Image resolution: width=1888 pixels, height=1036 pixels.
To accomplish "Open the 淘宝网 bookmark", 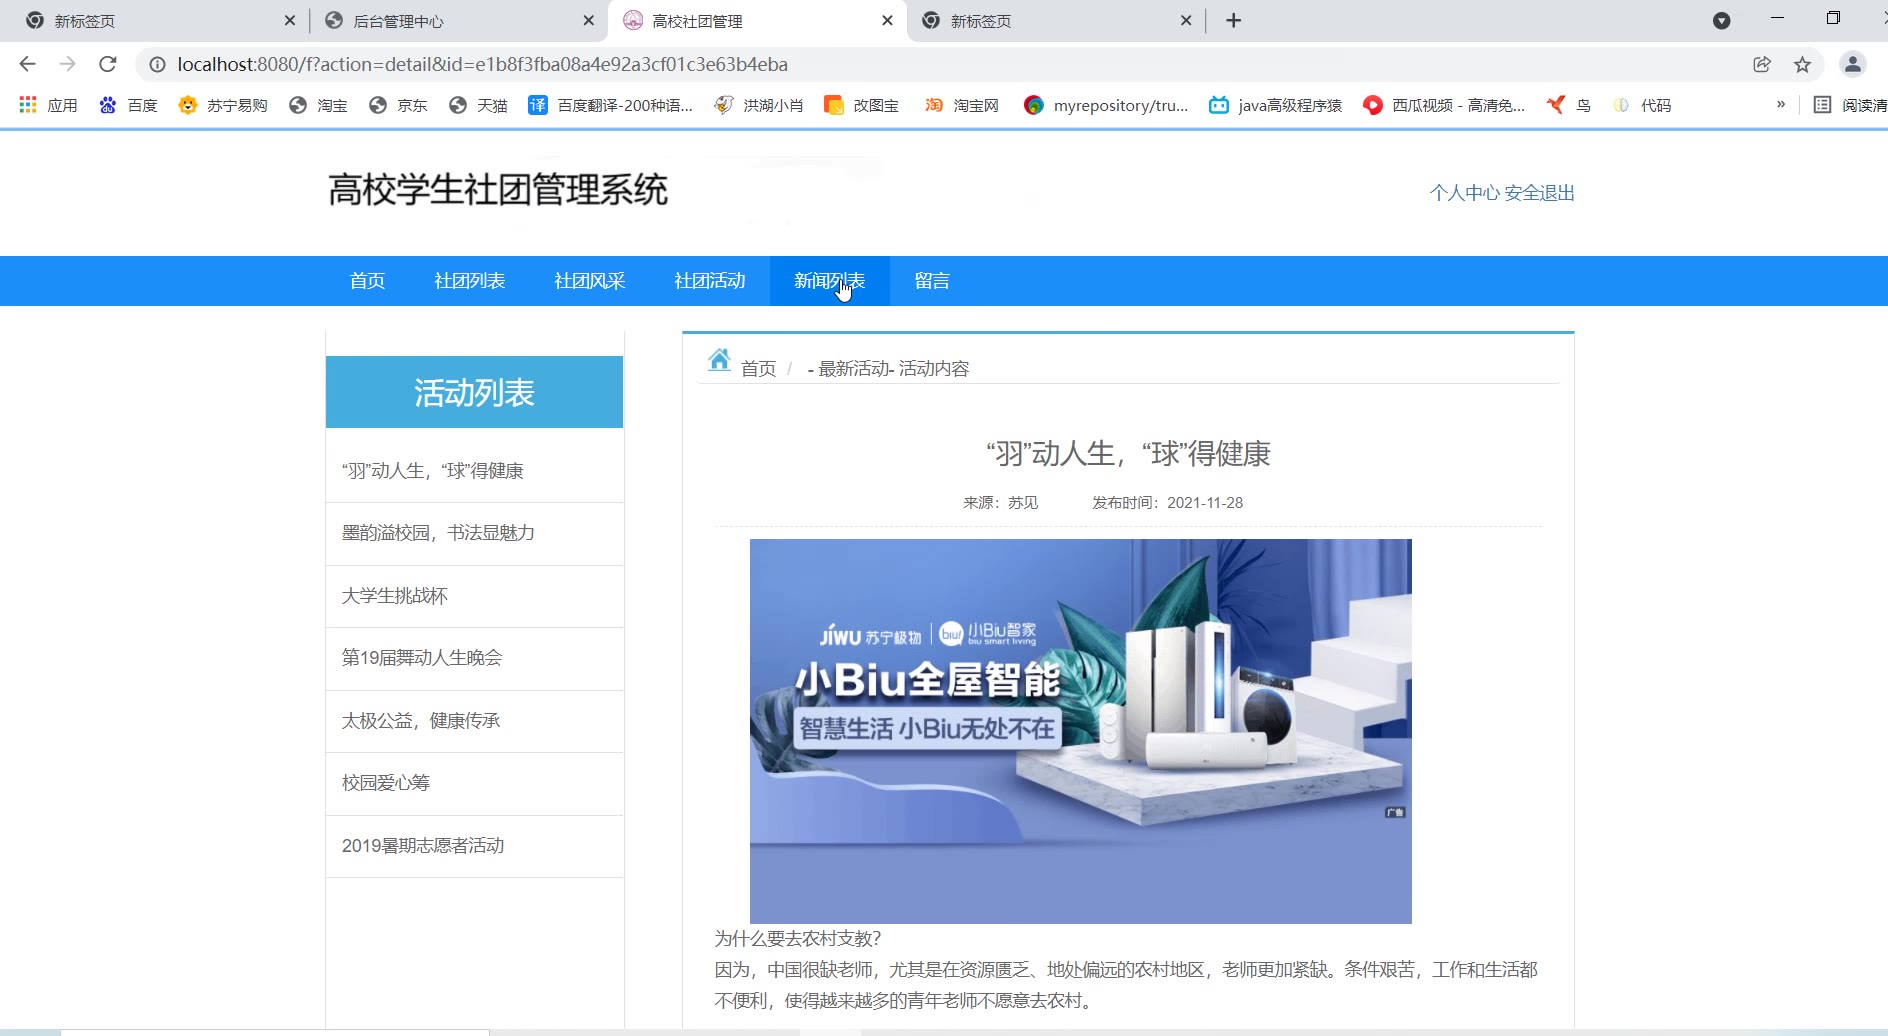I will point(961,105).
